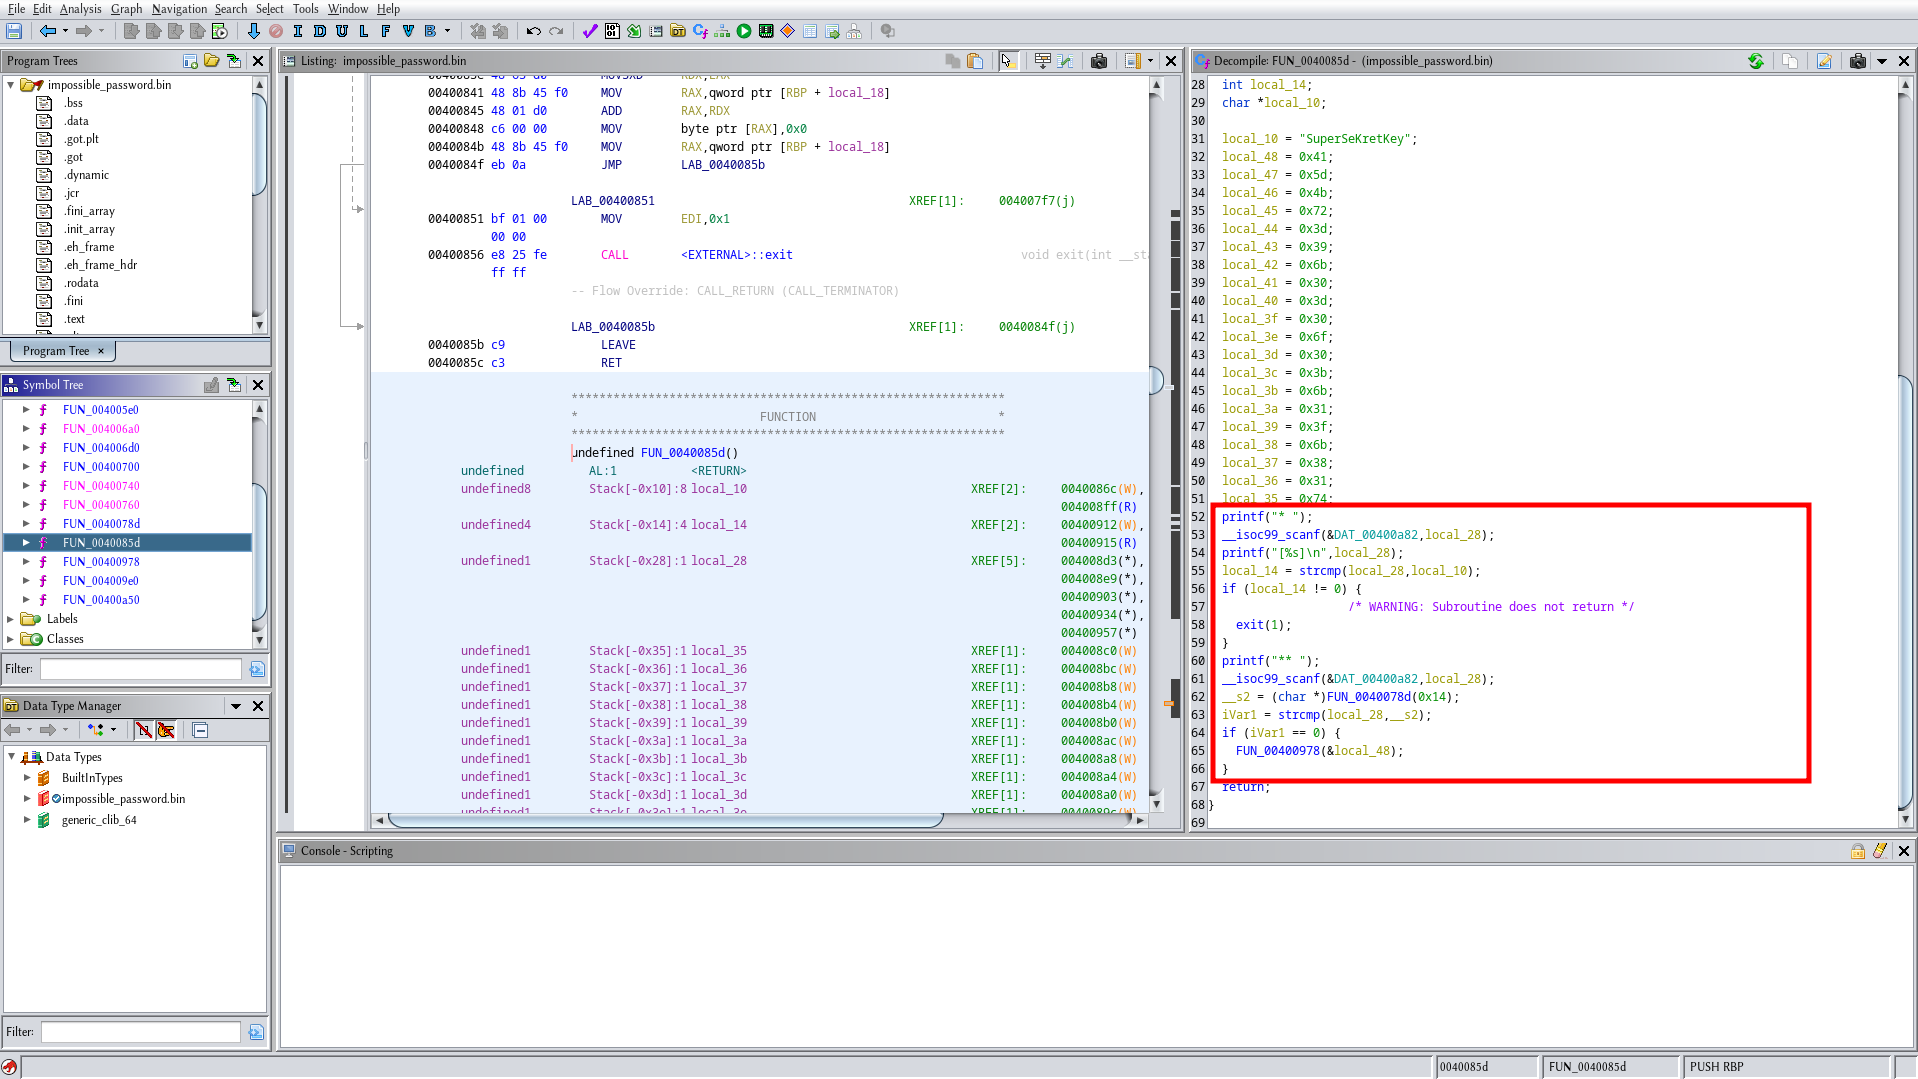Open the Display Memory Map chip icon
Image resolution: width=1918 pixels, height=1079 pixels.
(766, 31)
